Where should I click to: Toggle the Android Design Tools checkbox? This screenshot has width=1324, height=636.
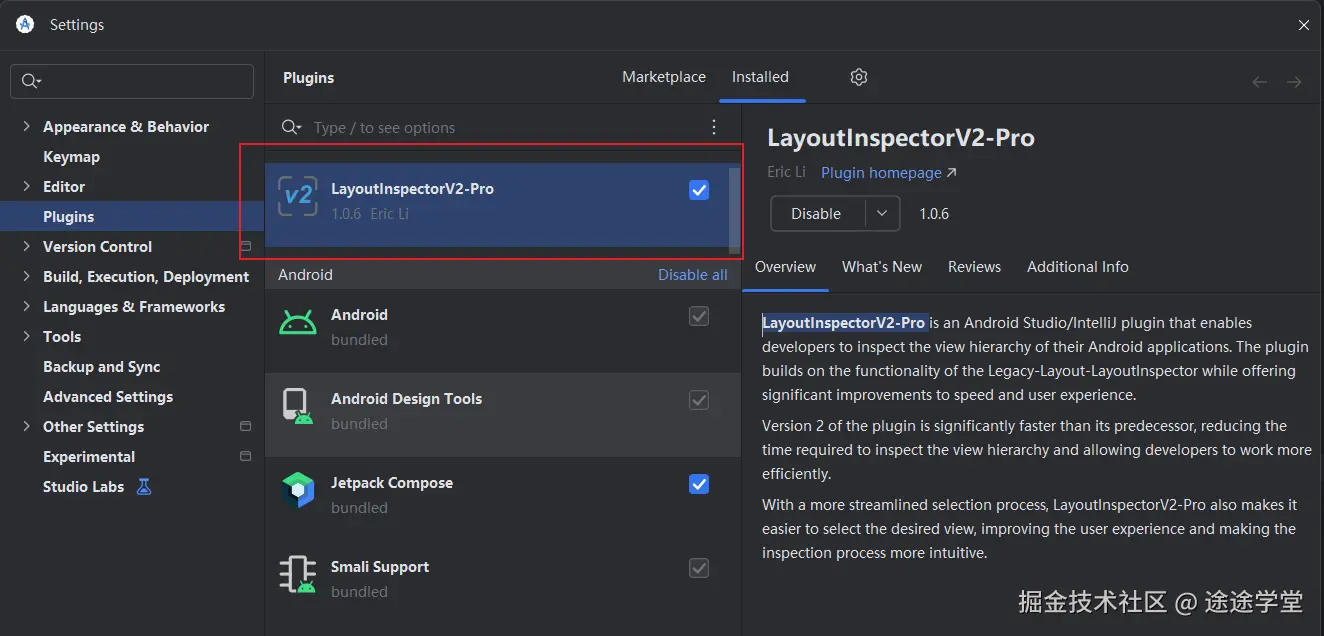699,400
